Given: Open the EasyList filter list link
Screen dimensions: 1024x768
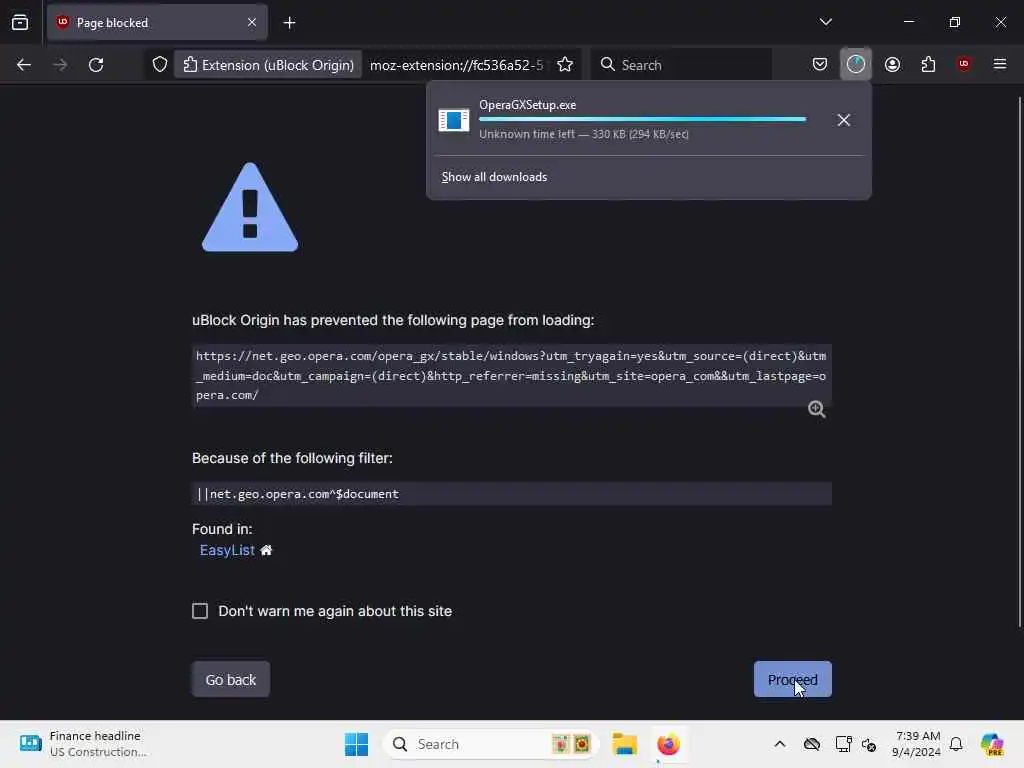Looking at the screenshot, I should pos(227,550).
